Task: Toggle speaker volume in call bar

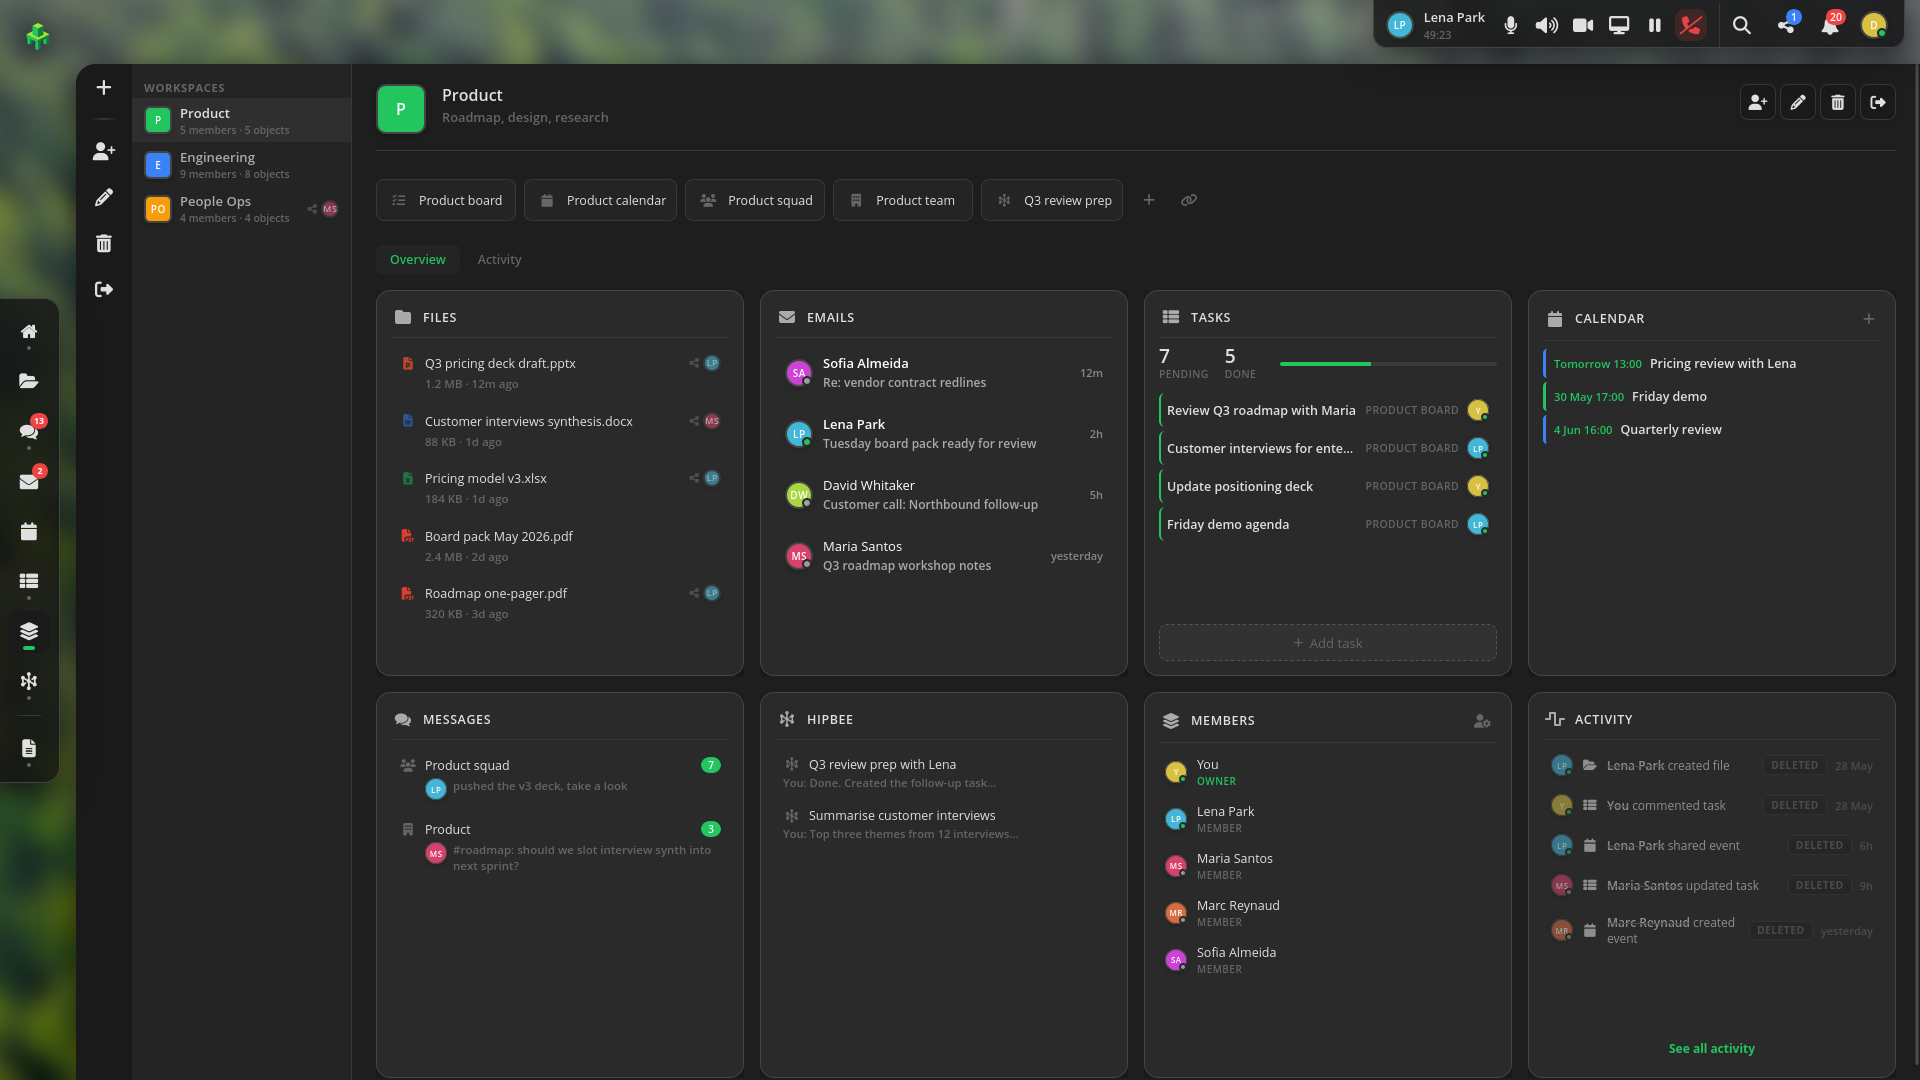Action: [x=1547, y=25]
